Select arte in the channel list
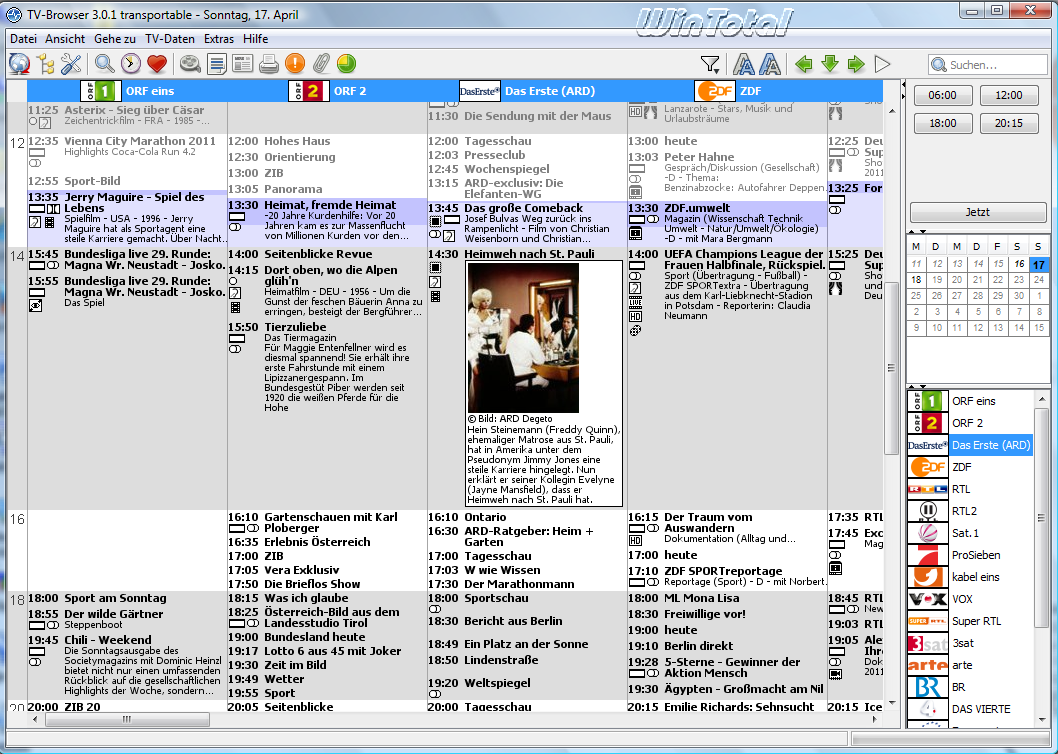The height and width of the screenshot is (754, 1058). click(x=970, y=666)
